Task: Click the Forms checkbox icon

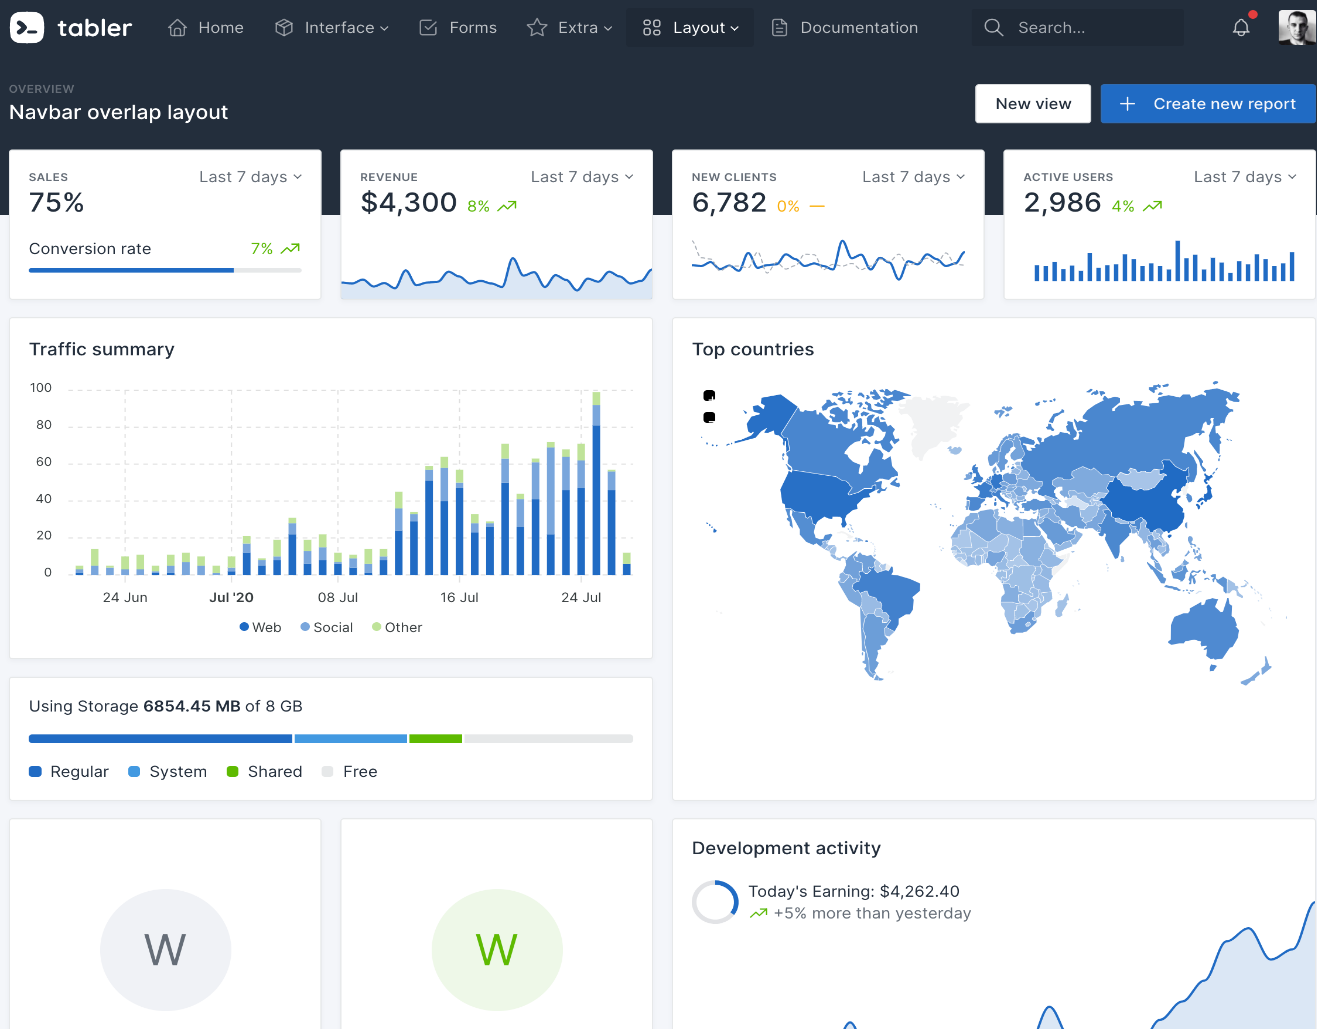Action: click(428, 28)
